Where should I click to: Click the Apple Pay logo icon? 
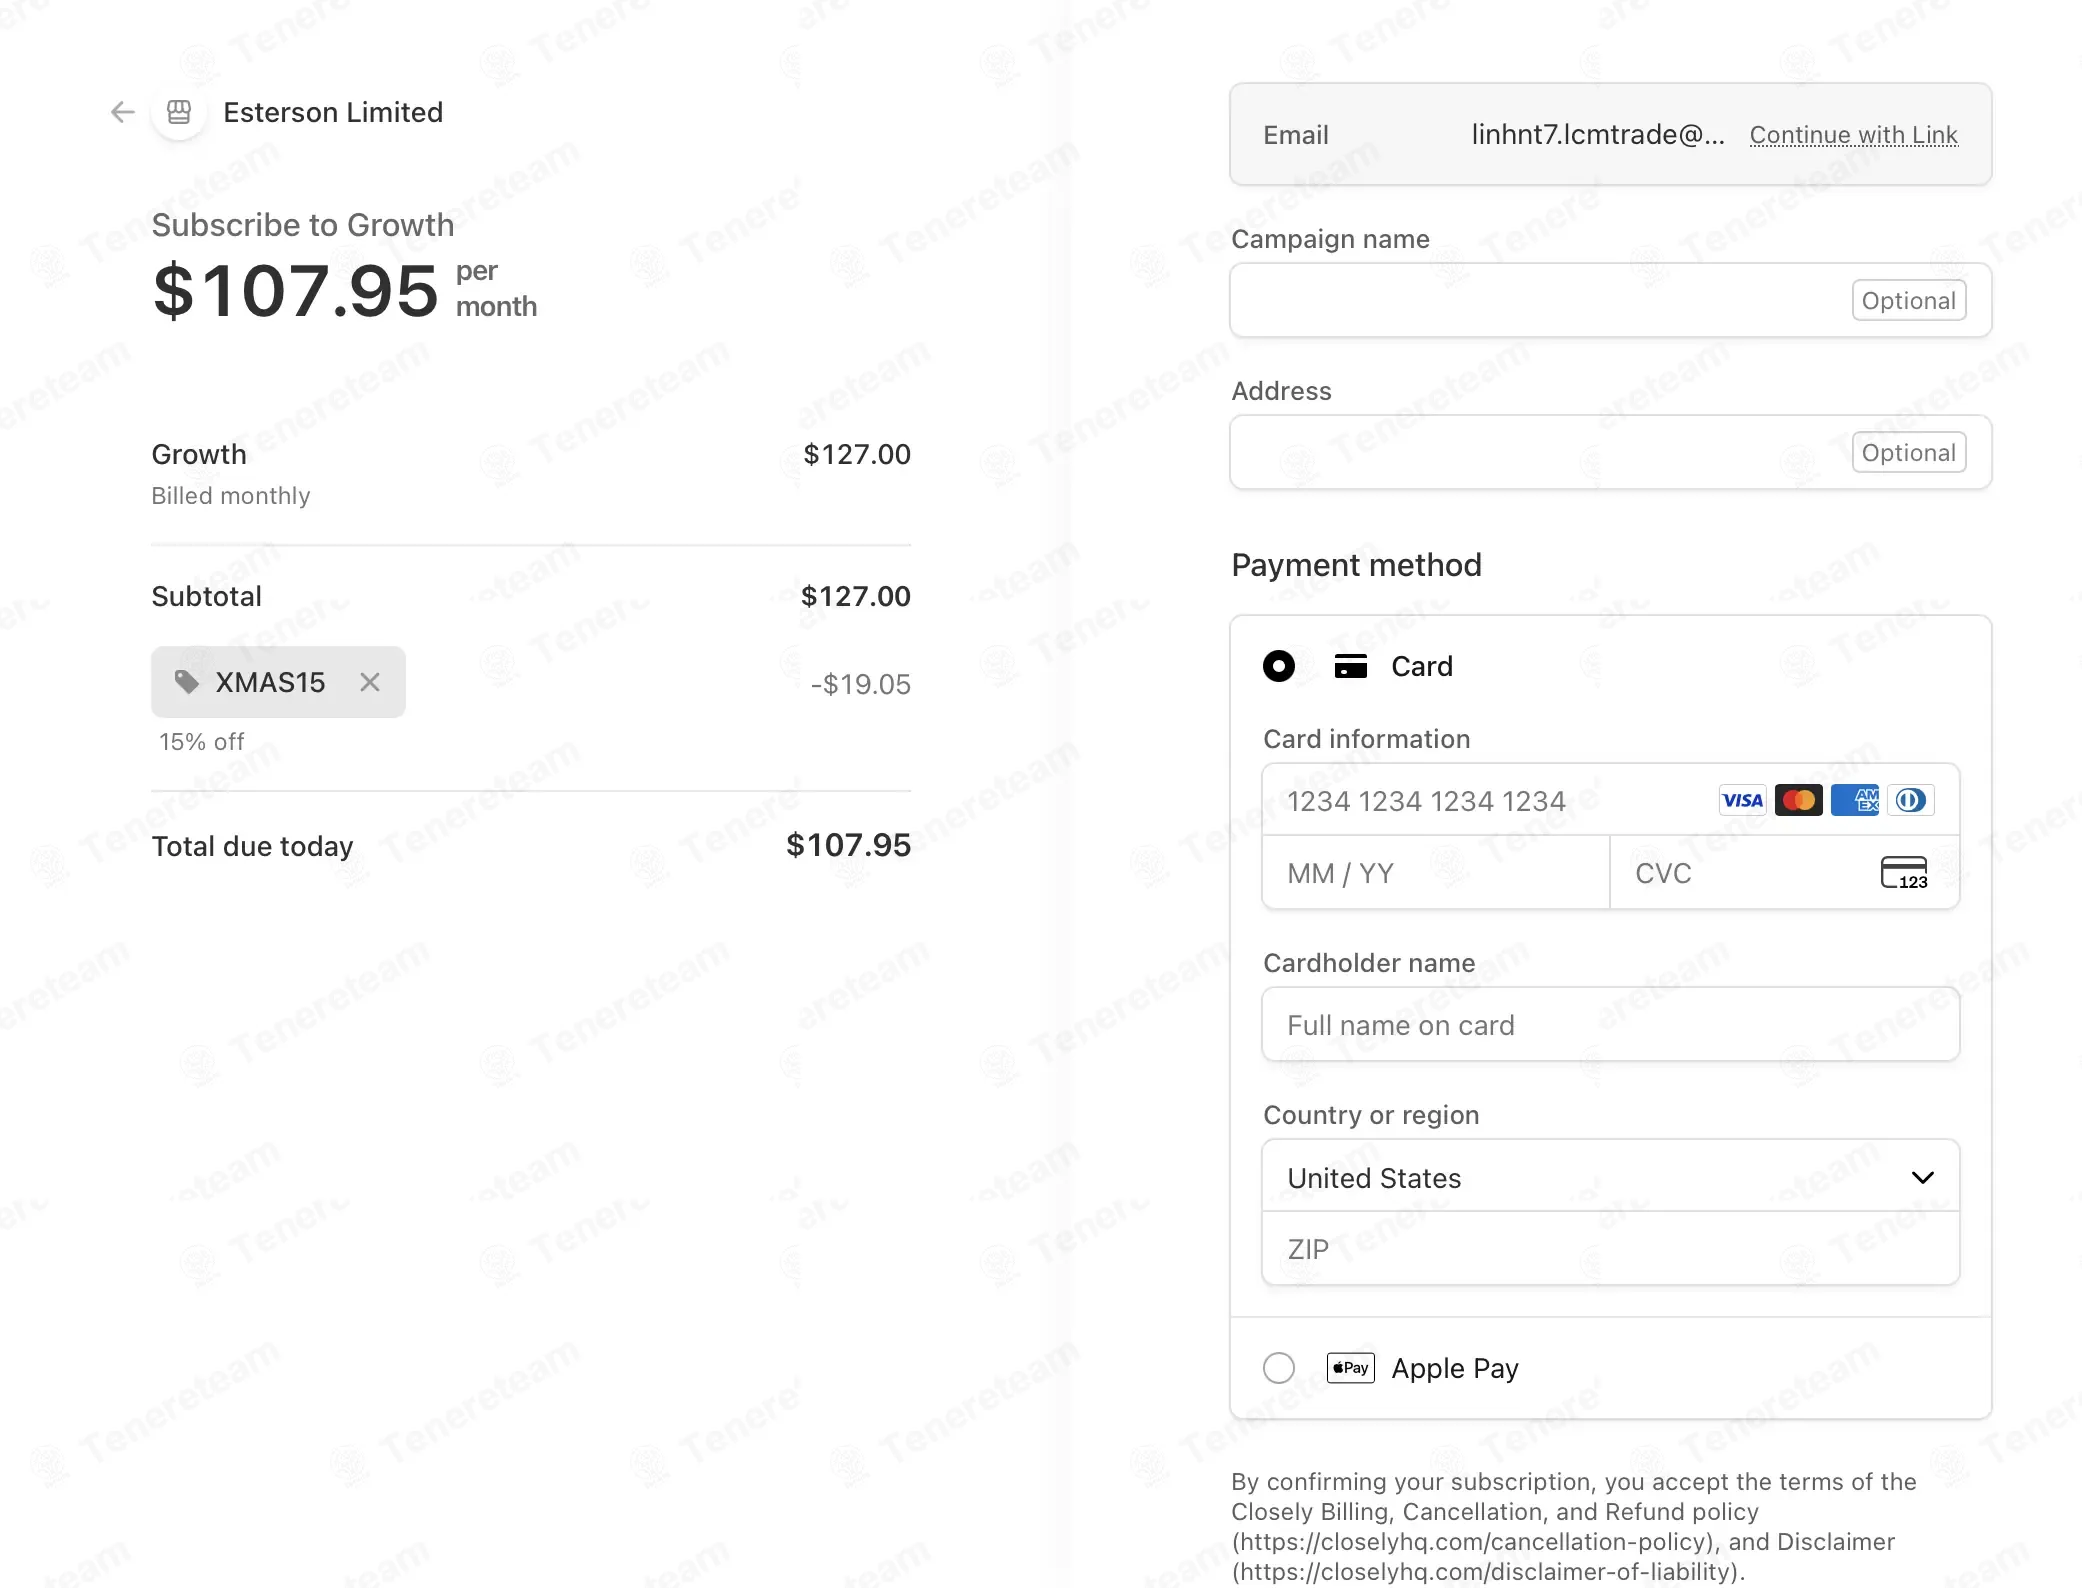pyautogui.click(x=1350, y=1368)
